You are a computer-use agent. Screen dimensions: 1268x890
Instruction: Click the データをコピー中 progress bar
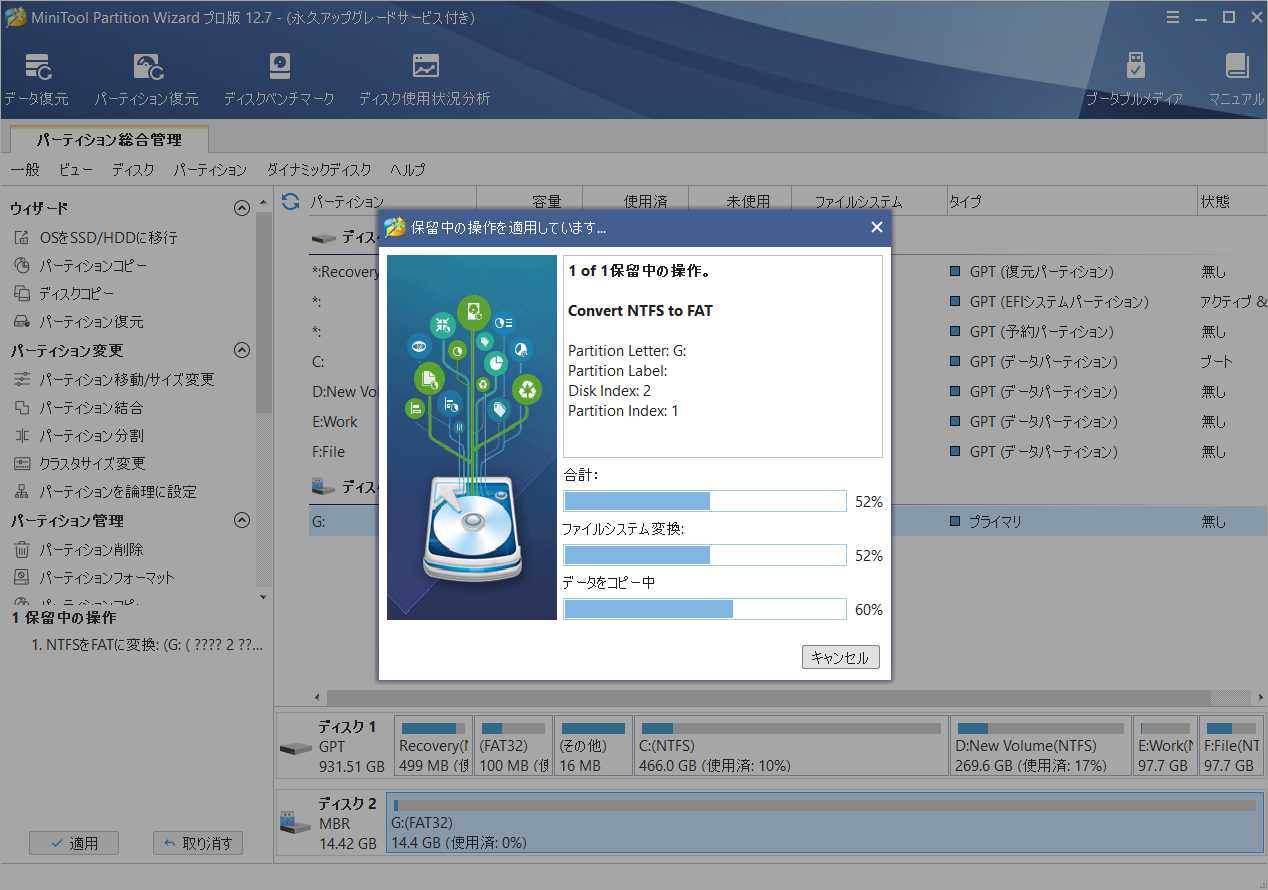[705, 609]
